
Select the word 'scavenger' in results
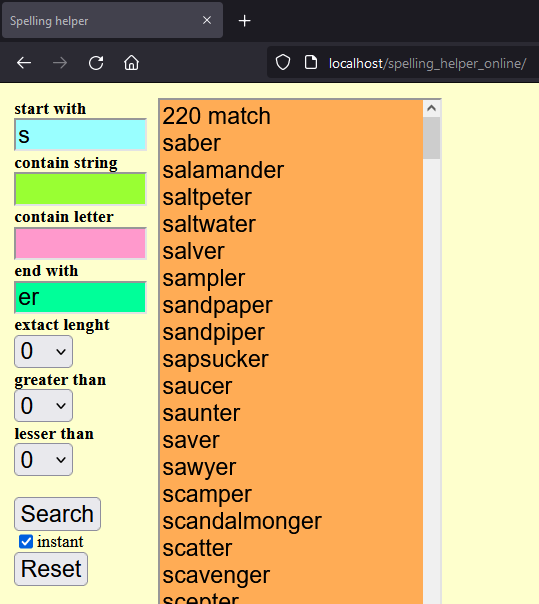216,575
